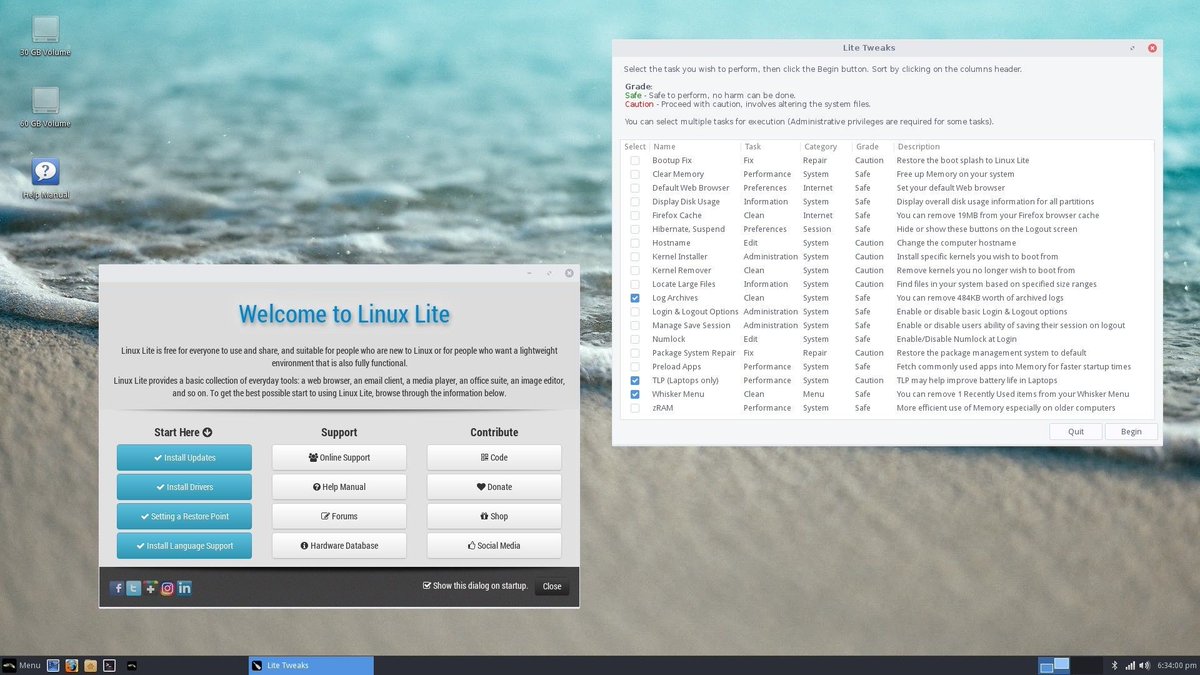Image resolution: width=1200 pixels, height=675 pixels.
Task: Click the Social Media button
Action: point(494,546)
